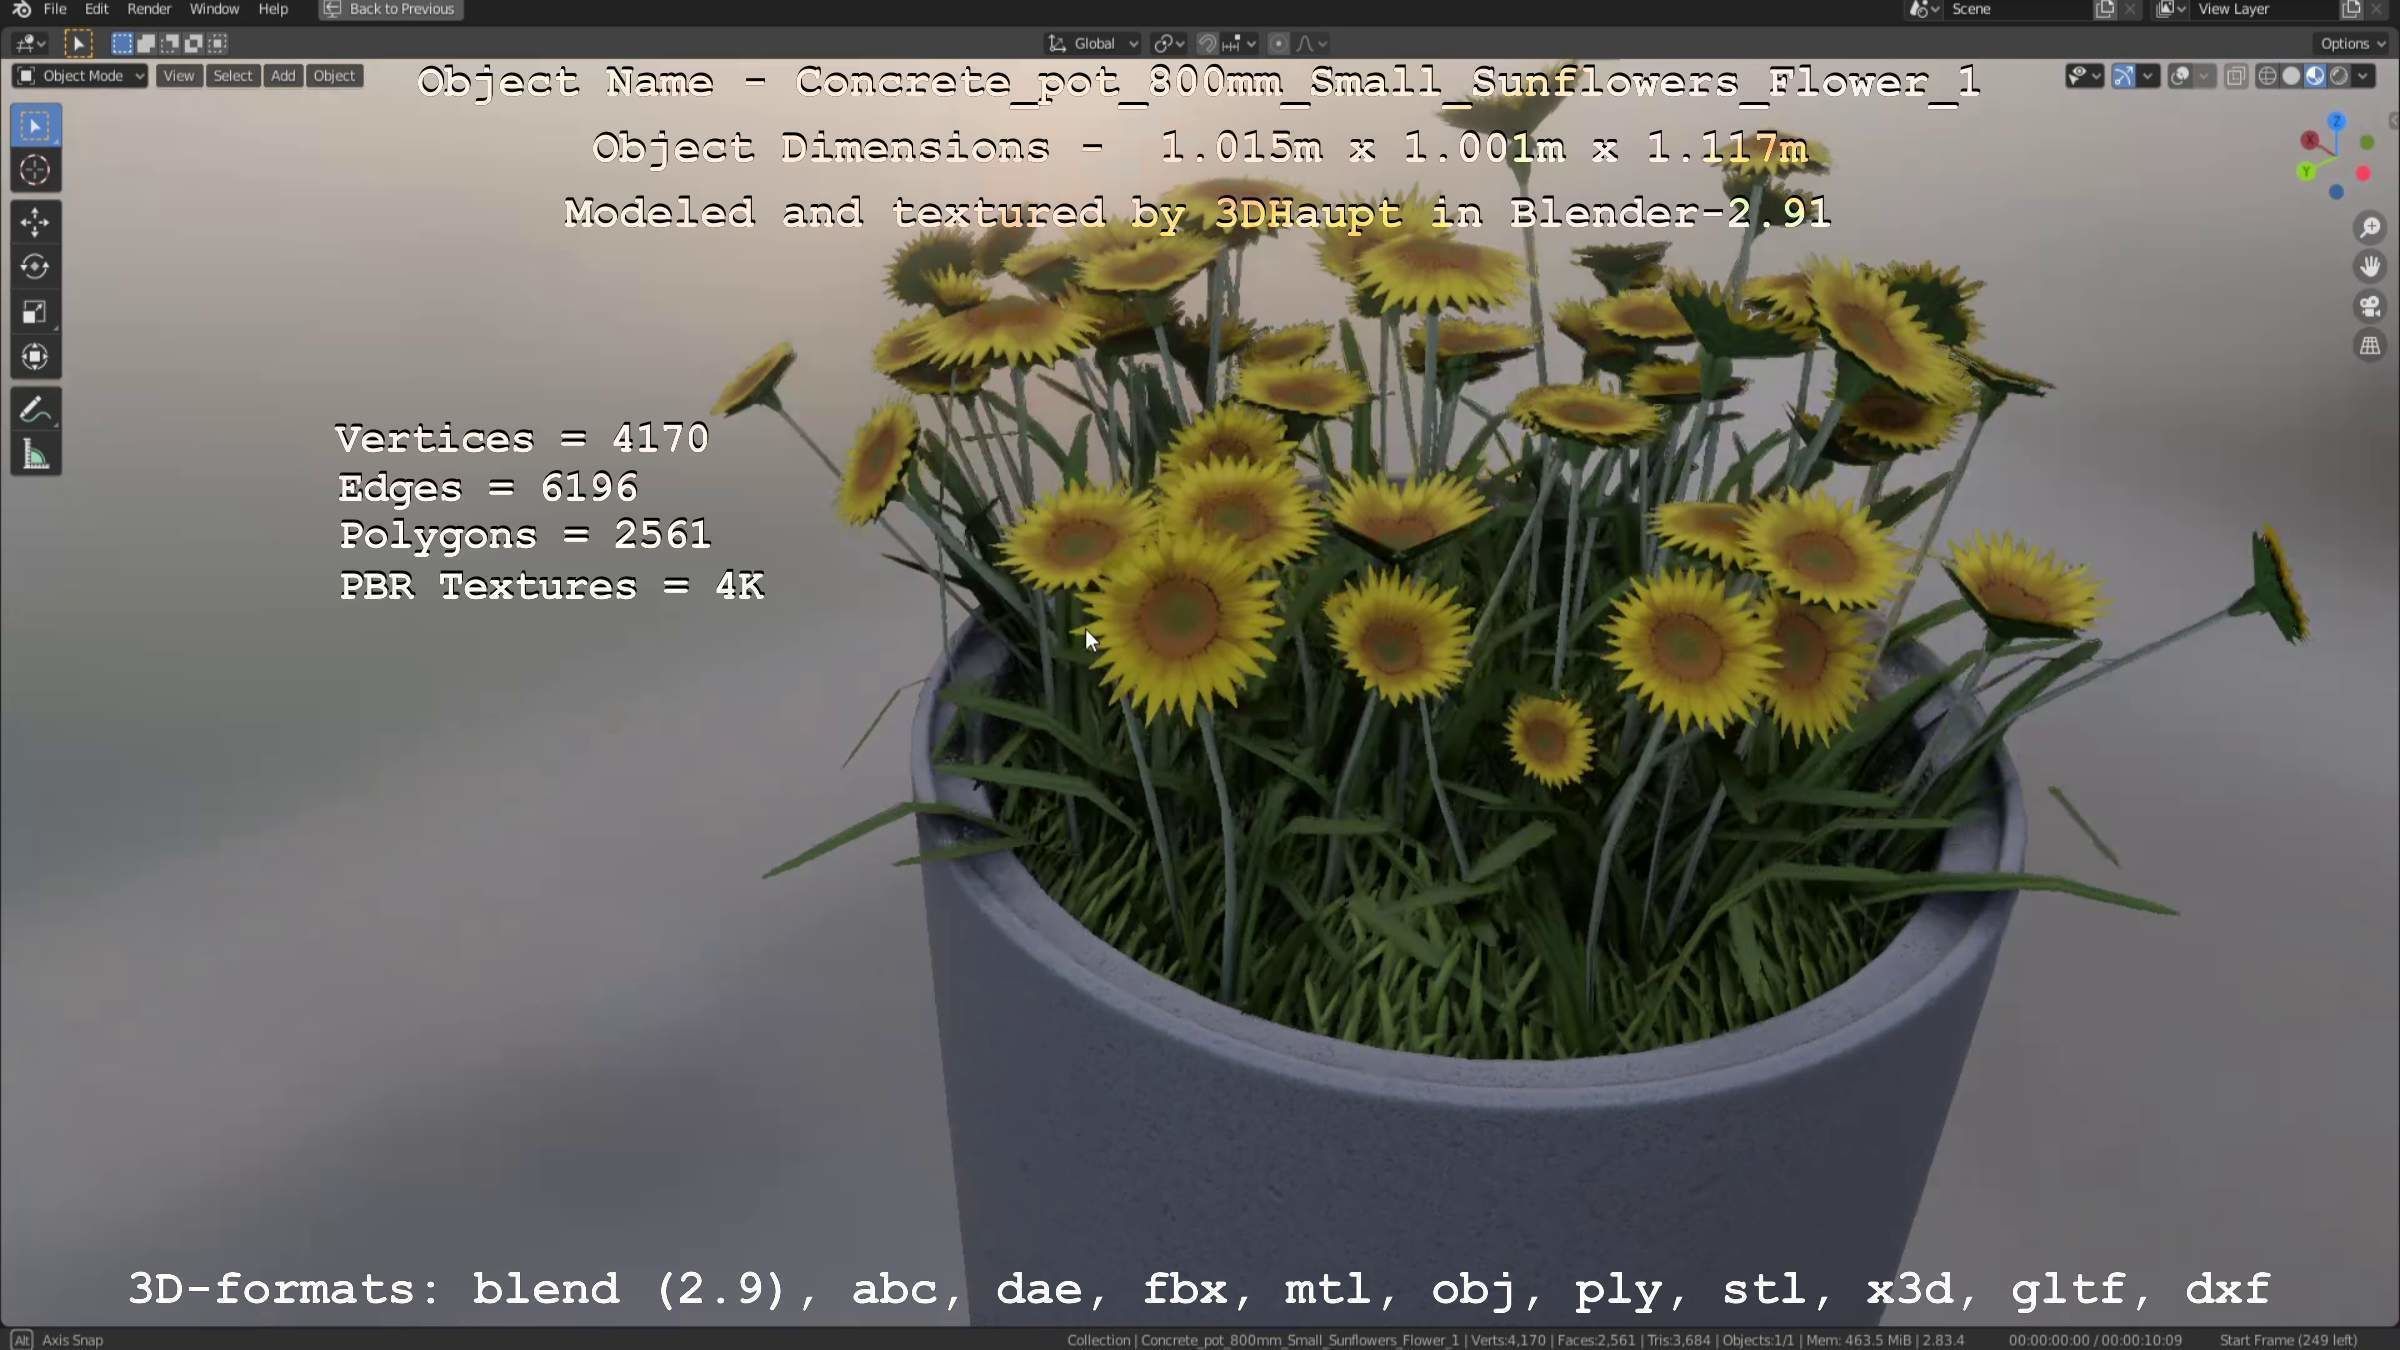Select the Measure tool

click(x=36, y=455)
